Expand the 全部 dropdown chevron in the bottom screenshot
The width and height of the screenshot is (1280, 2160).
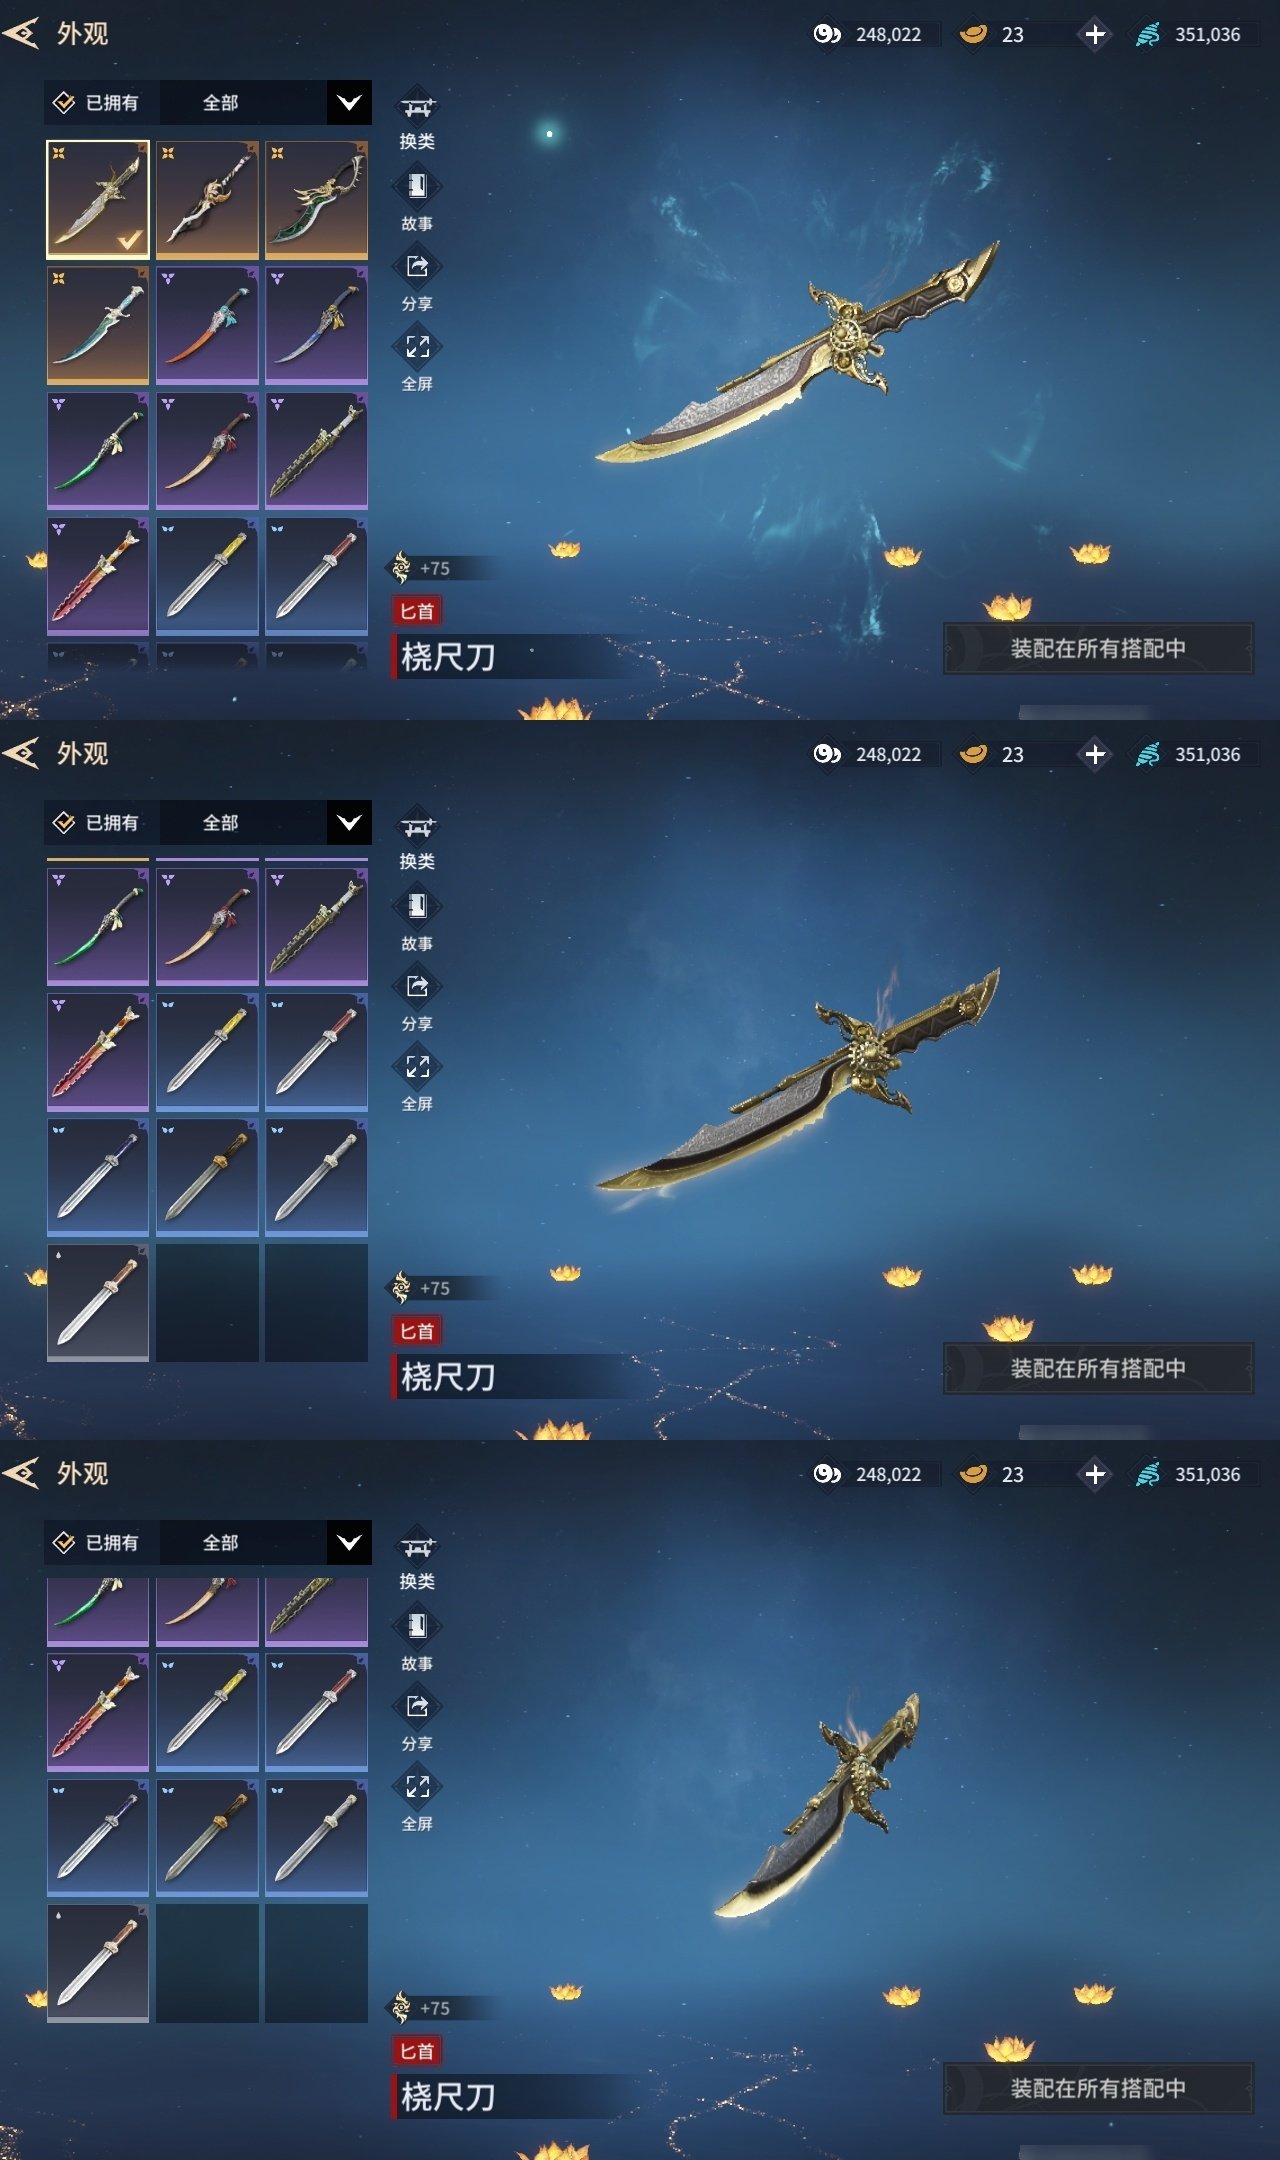pyautogui.click(x=349, y=1542)
